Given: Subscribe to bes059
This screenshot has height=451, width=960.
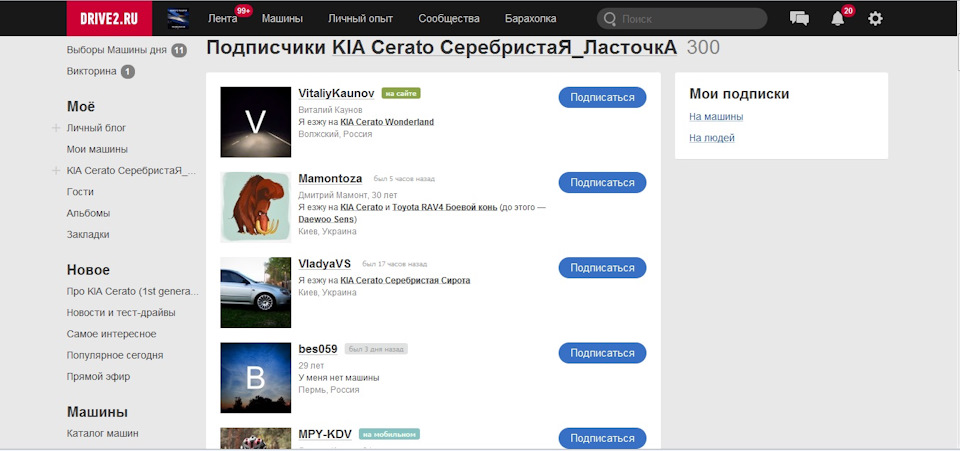Looking at the screenshot, I should click(x=602, y=353).
